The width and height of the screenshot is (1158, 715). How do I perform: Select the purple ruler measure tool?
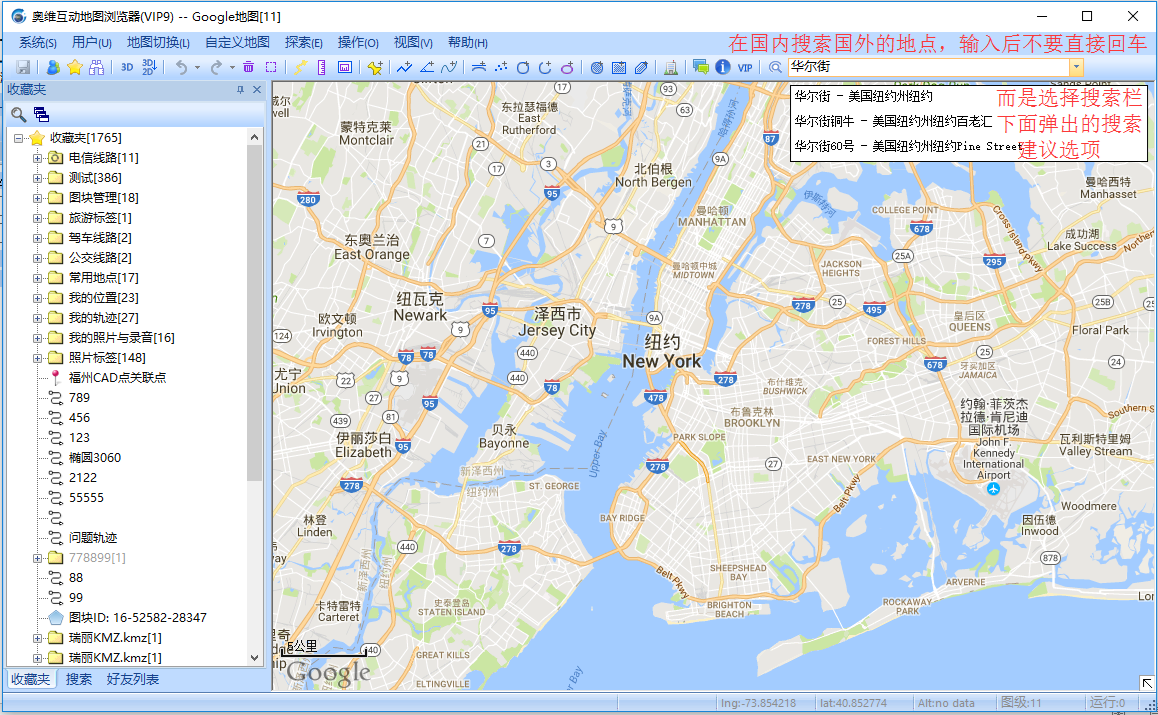321,67
